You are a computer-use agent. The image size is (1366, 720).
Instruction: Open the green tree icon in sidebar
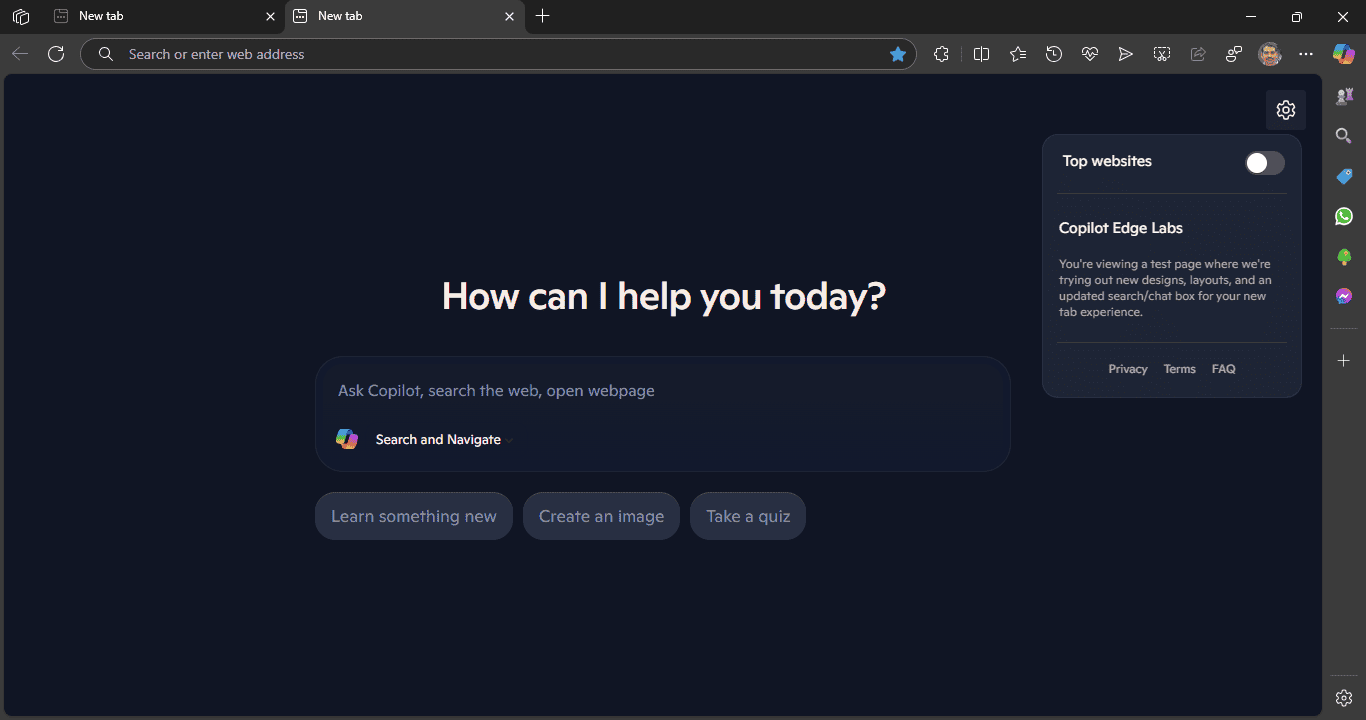1344,257
